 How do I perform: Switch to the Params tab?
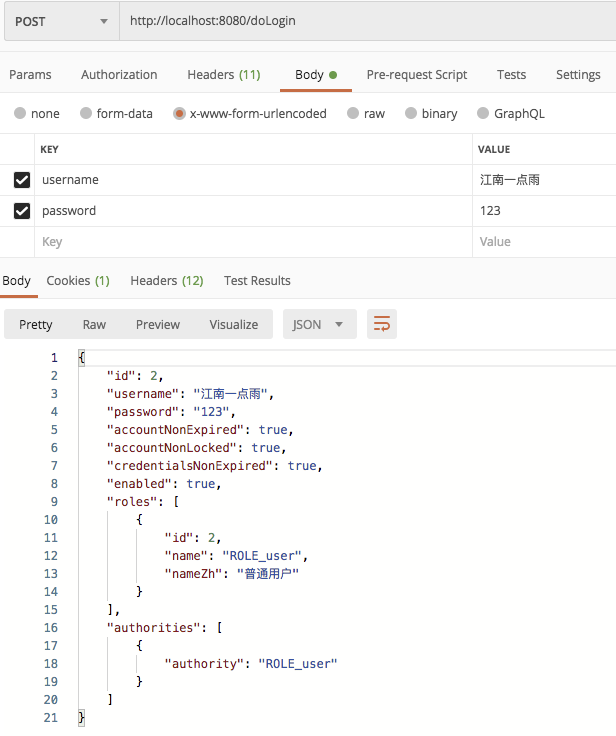[x=30, y=75]
